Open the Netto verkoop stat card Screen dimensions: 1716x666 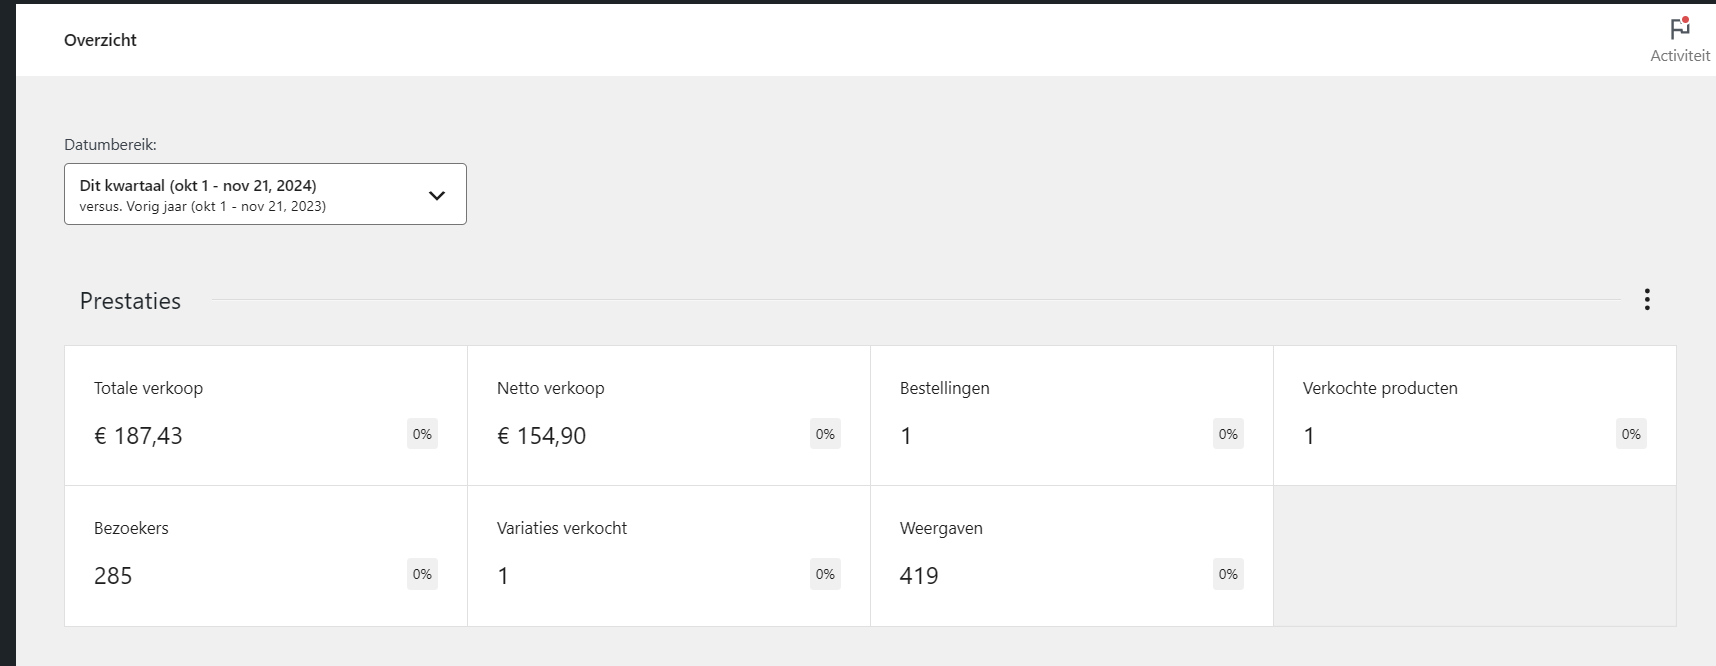[x=669, y=416]
